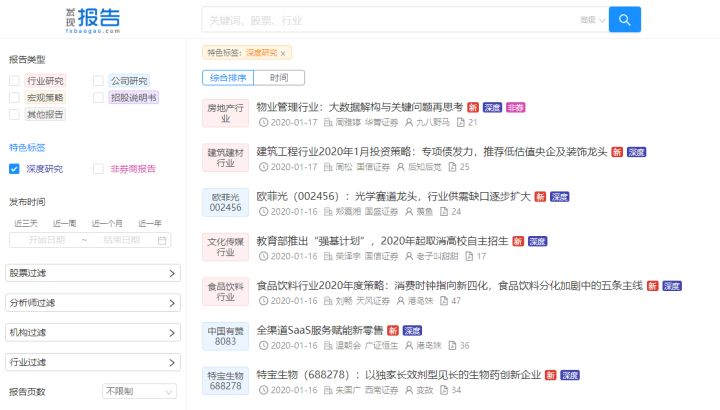Click page count icon on 教育部 row
The image size is (720, 410).
pyautogui.click(x=469, y=256)
